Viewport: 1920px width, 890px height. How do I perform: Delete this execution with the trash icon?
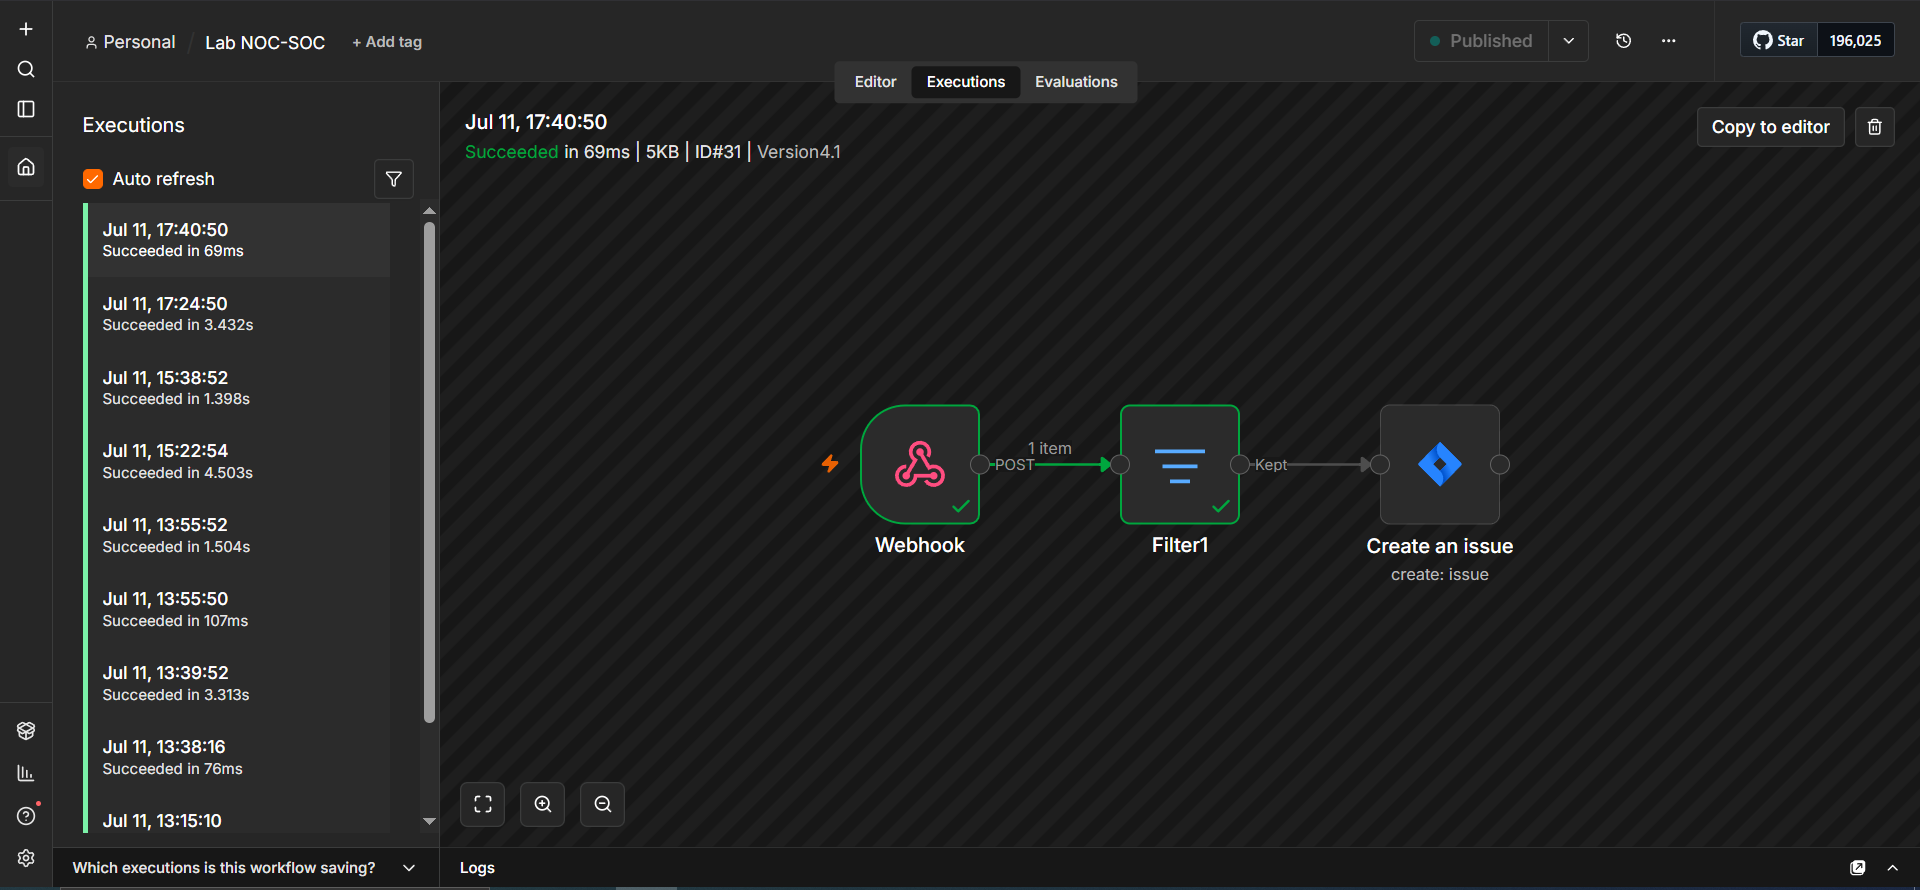(1875, 127)
